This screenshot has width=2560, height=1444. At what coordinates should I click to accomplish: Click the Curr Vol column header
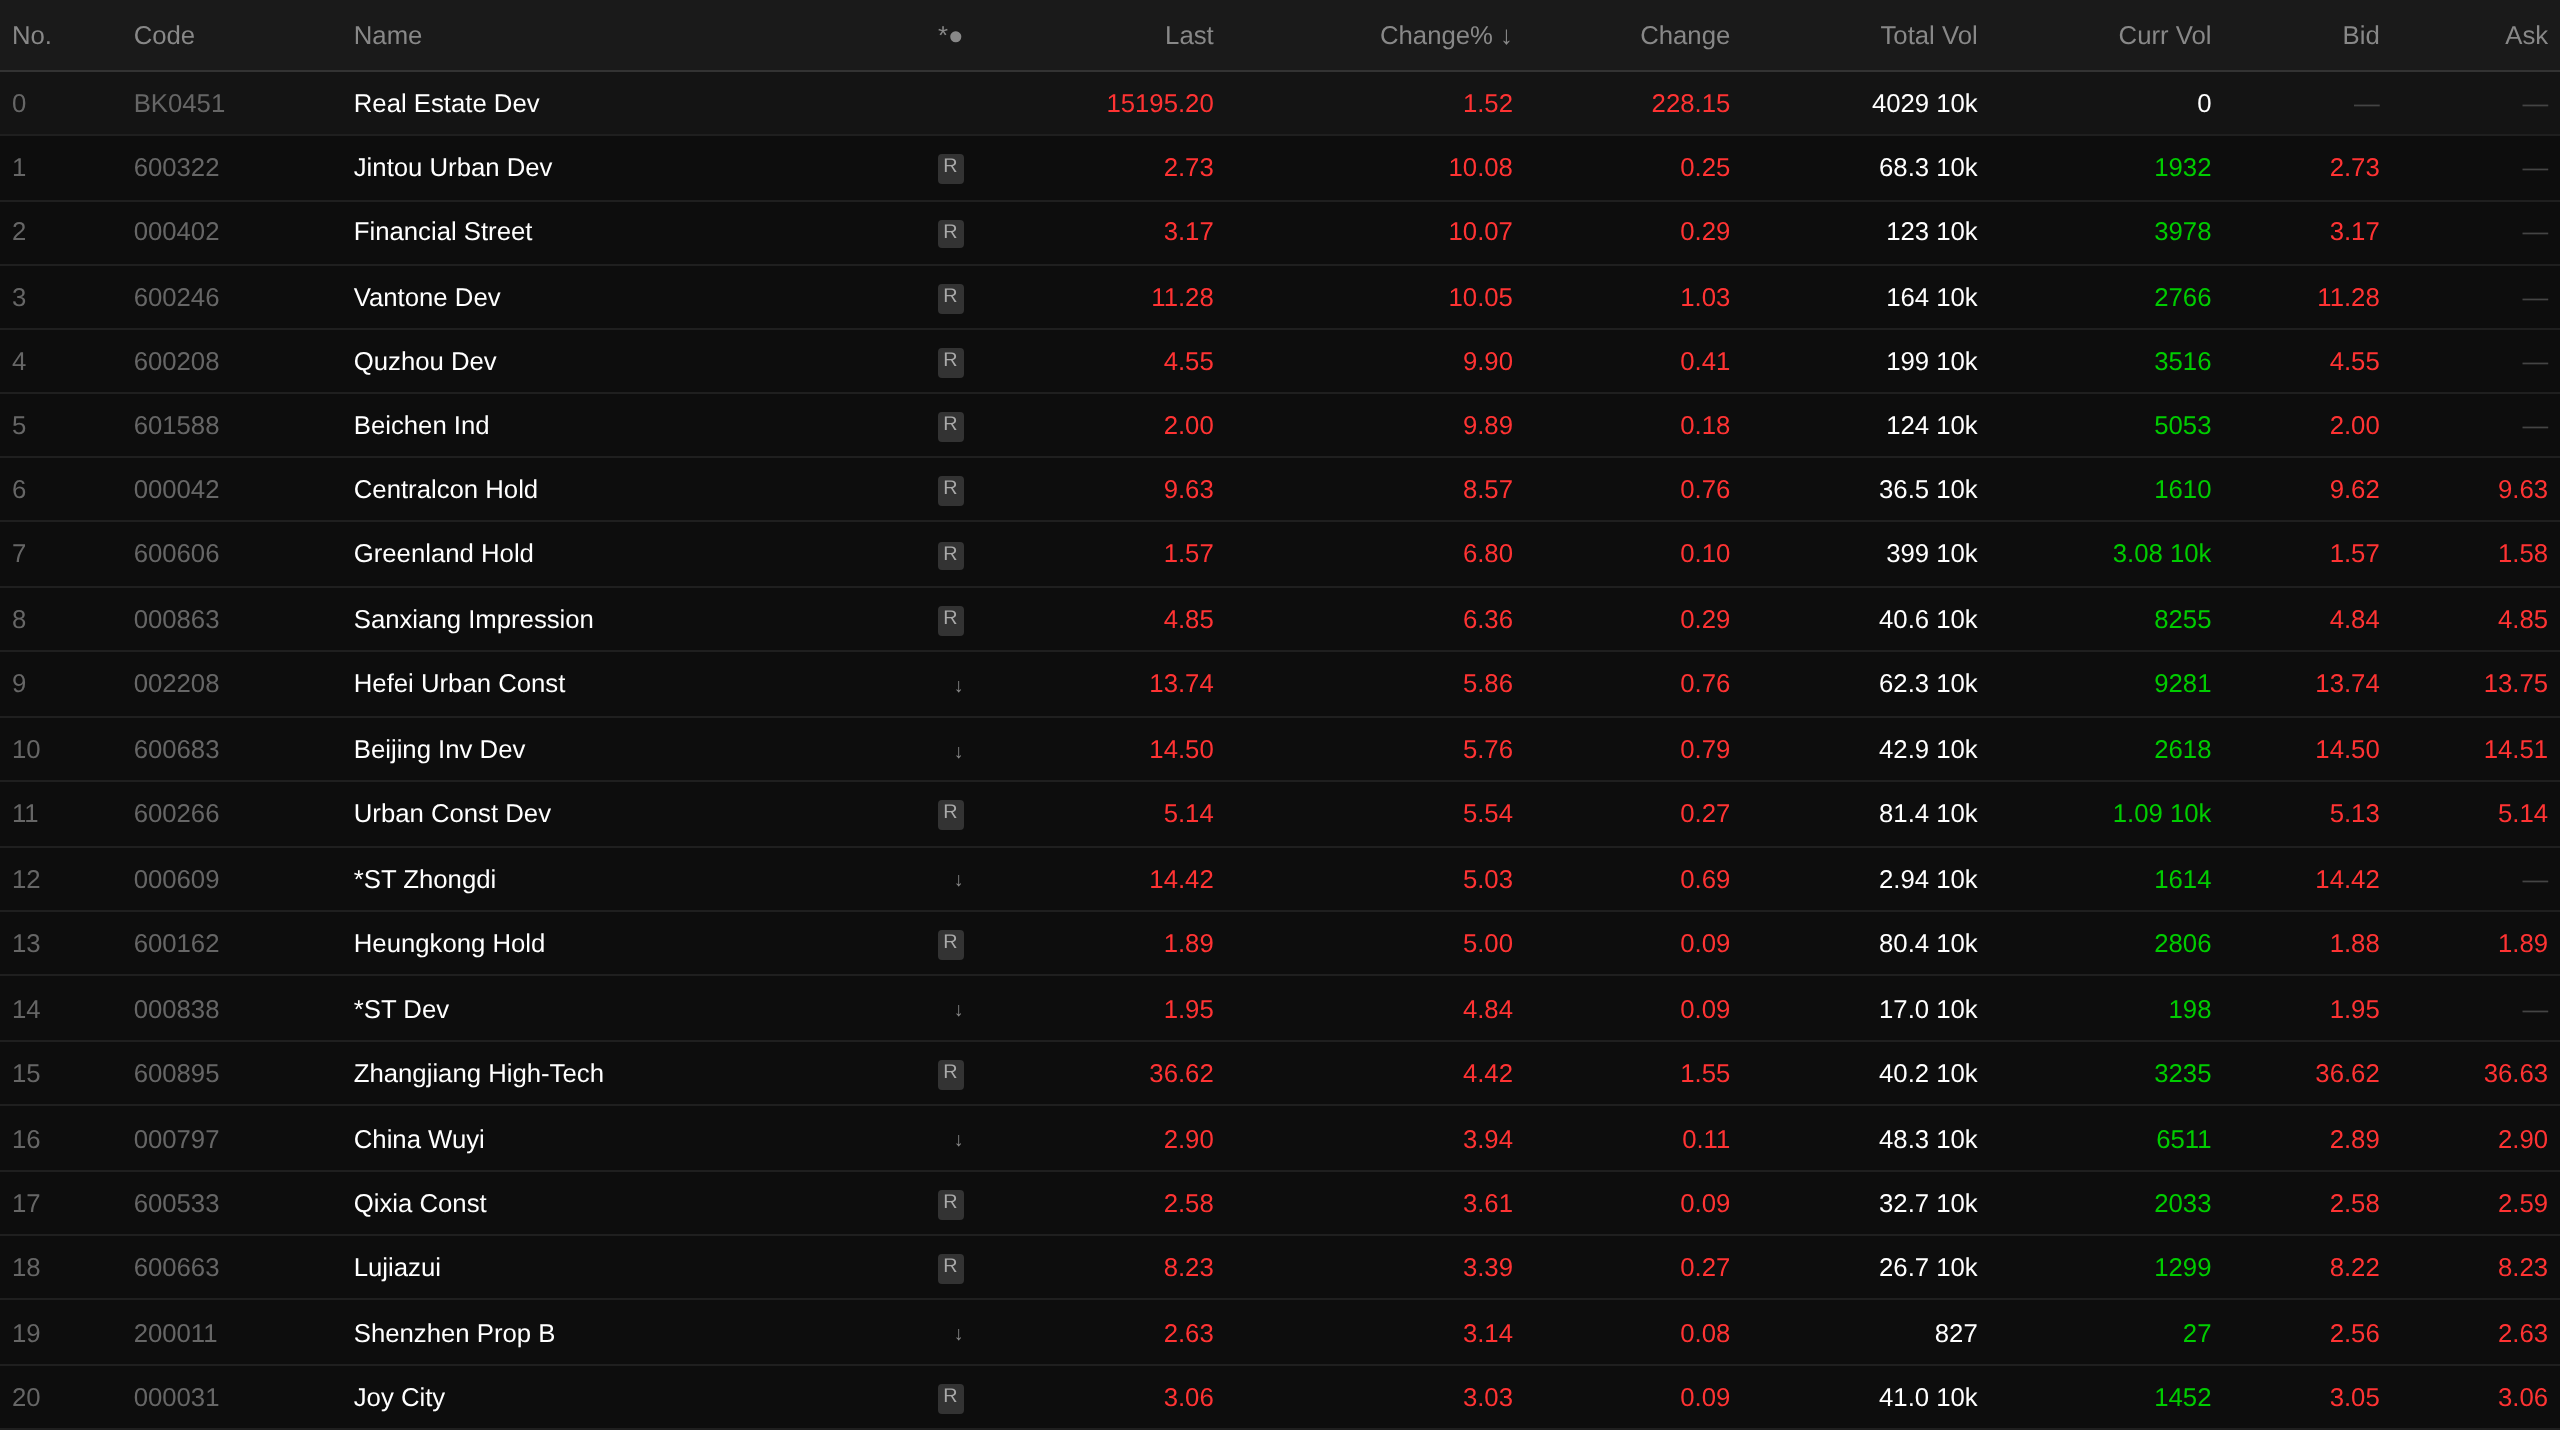tap(2164, 36)
